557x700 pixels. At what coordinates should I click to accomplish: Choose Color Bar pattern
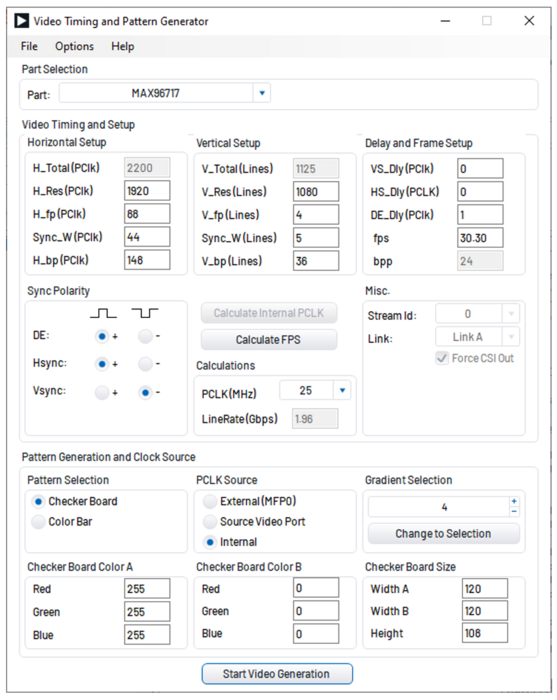pyautogui.click(x=38, y=521)
